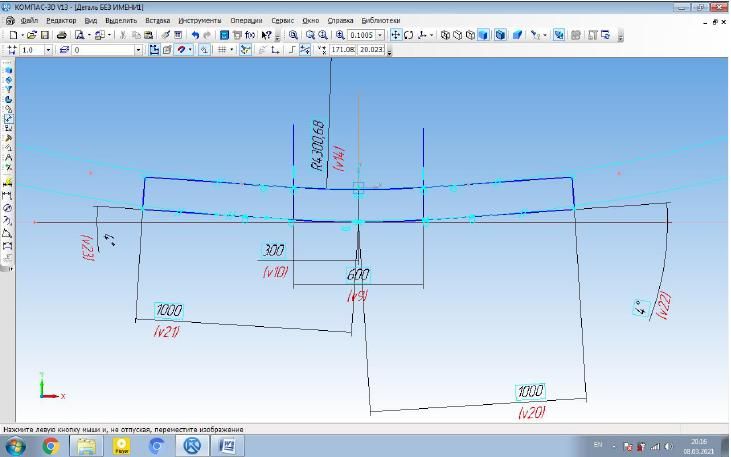The image size is (731, 457).
Task: Toggle perspective view mode
Action: (x=518, y=35)
